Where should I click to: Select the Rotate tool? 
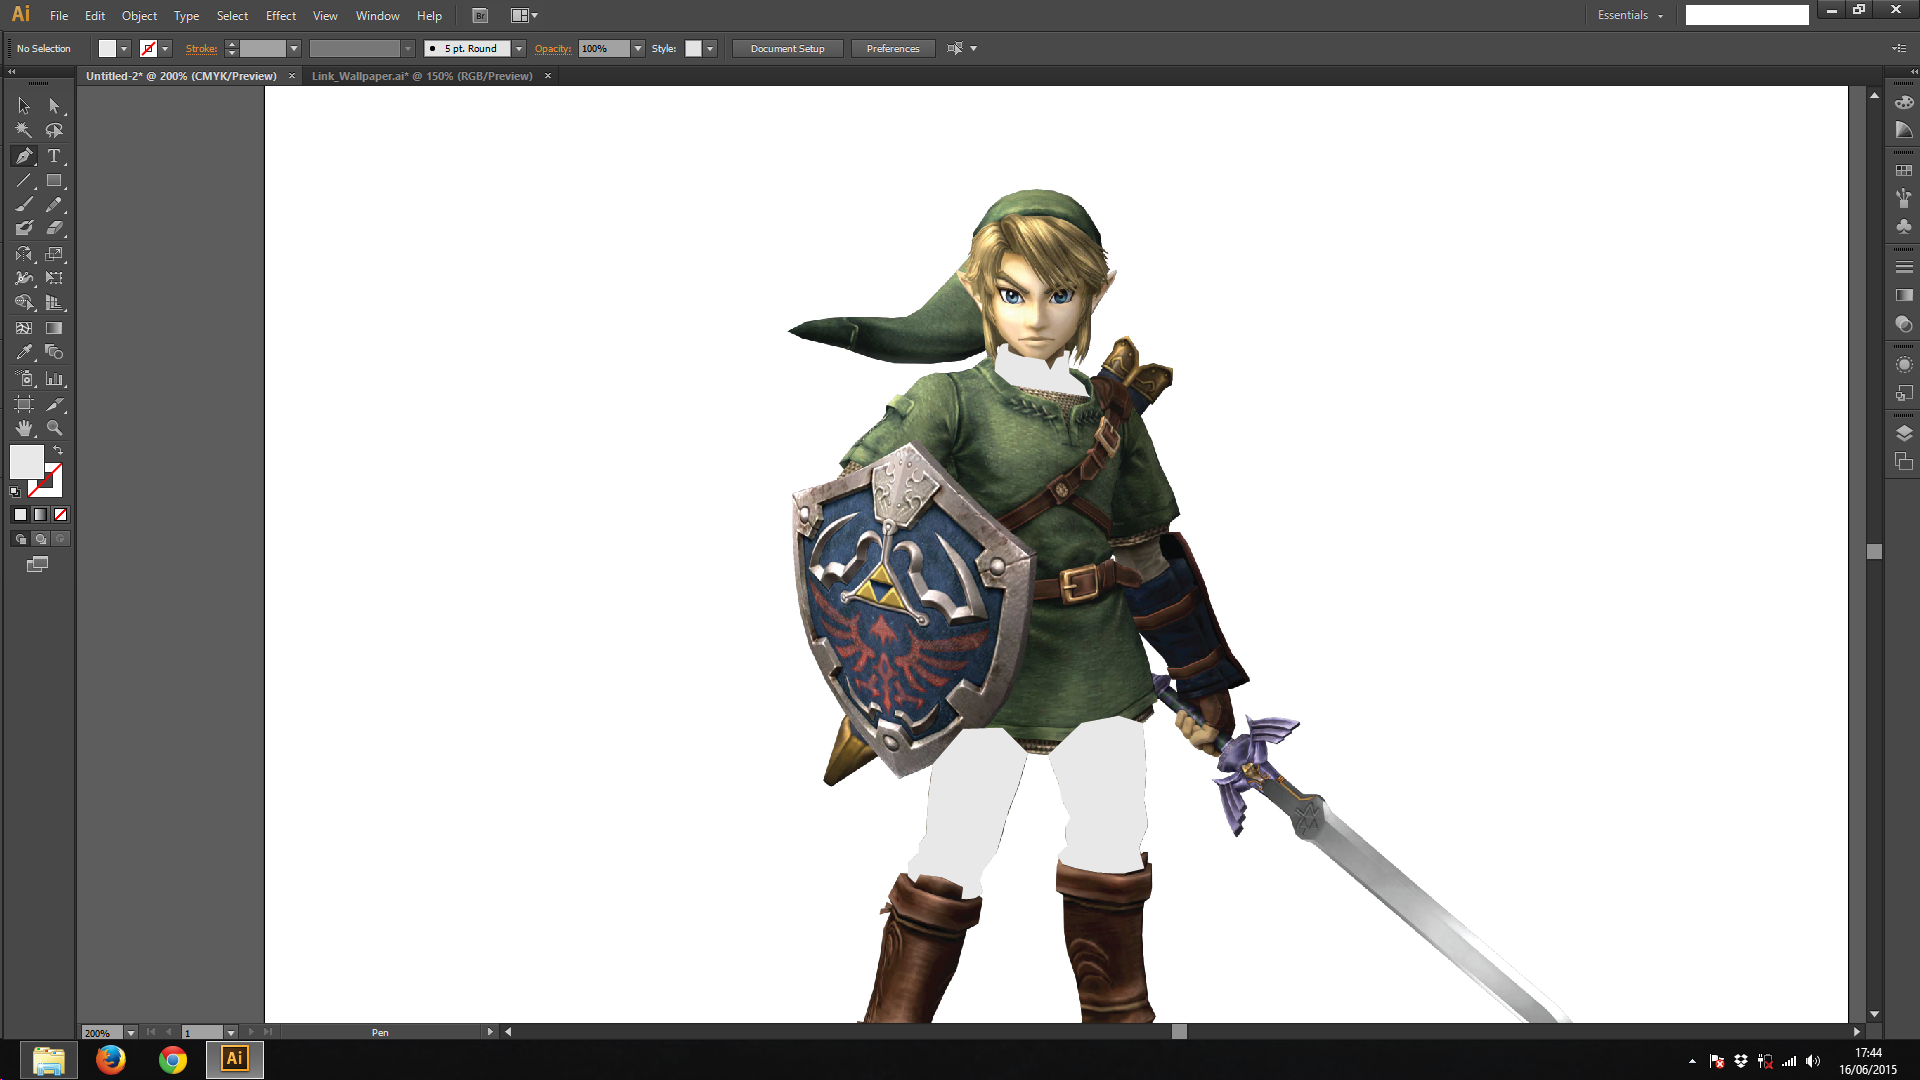click(x=24, y=254)
